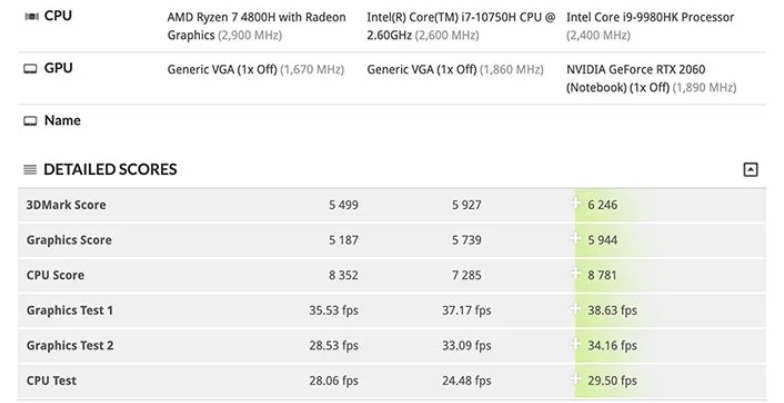Screen dimensions: 784x403
Task: Click the plus icon beside 29.50 fps
Action: pyautogui.click(x=576, y=380)
